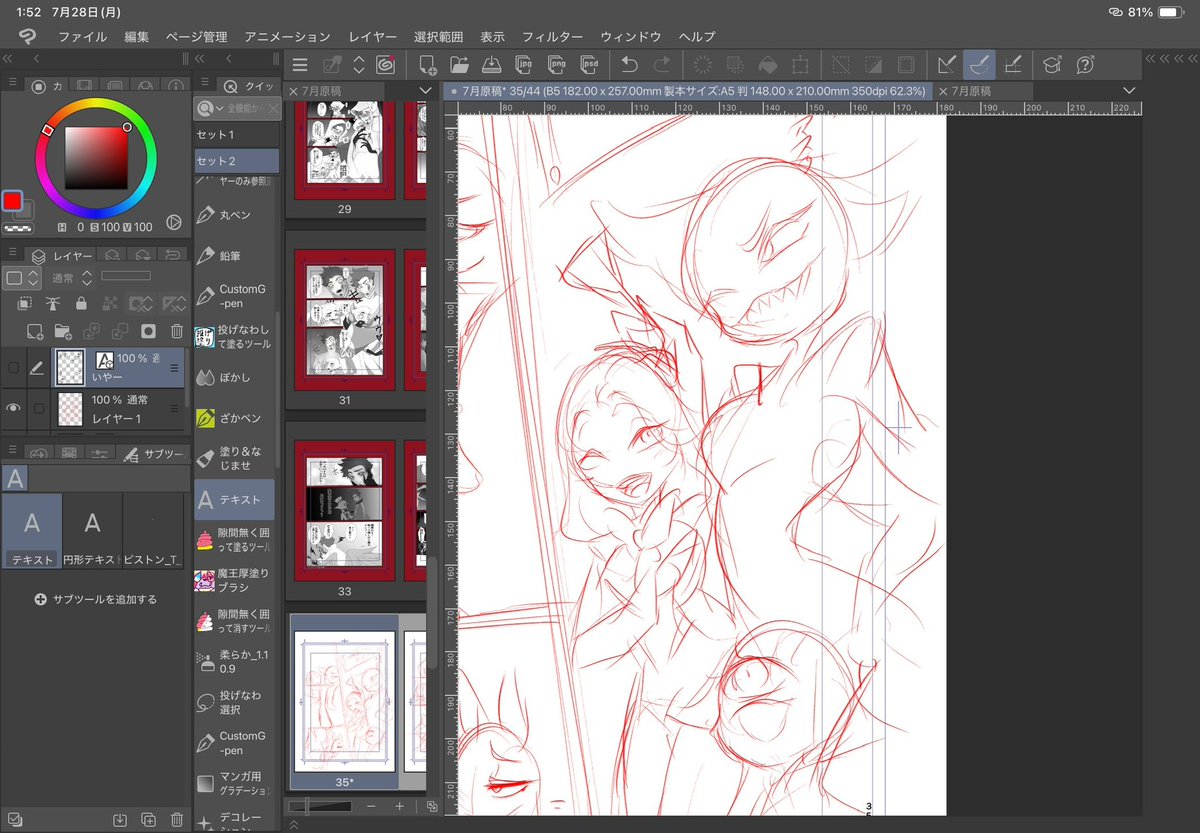Click the Fill bucket icon in command bar
1200x833 pixels.
click(x=767, y=65)
